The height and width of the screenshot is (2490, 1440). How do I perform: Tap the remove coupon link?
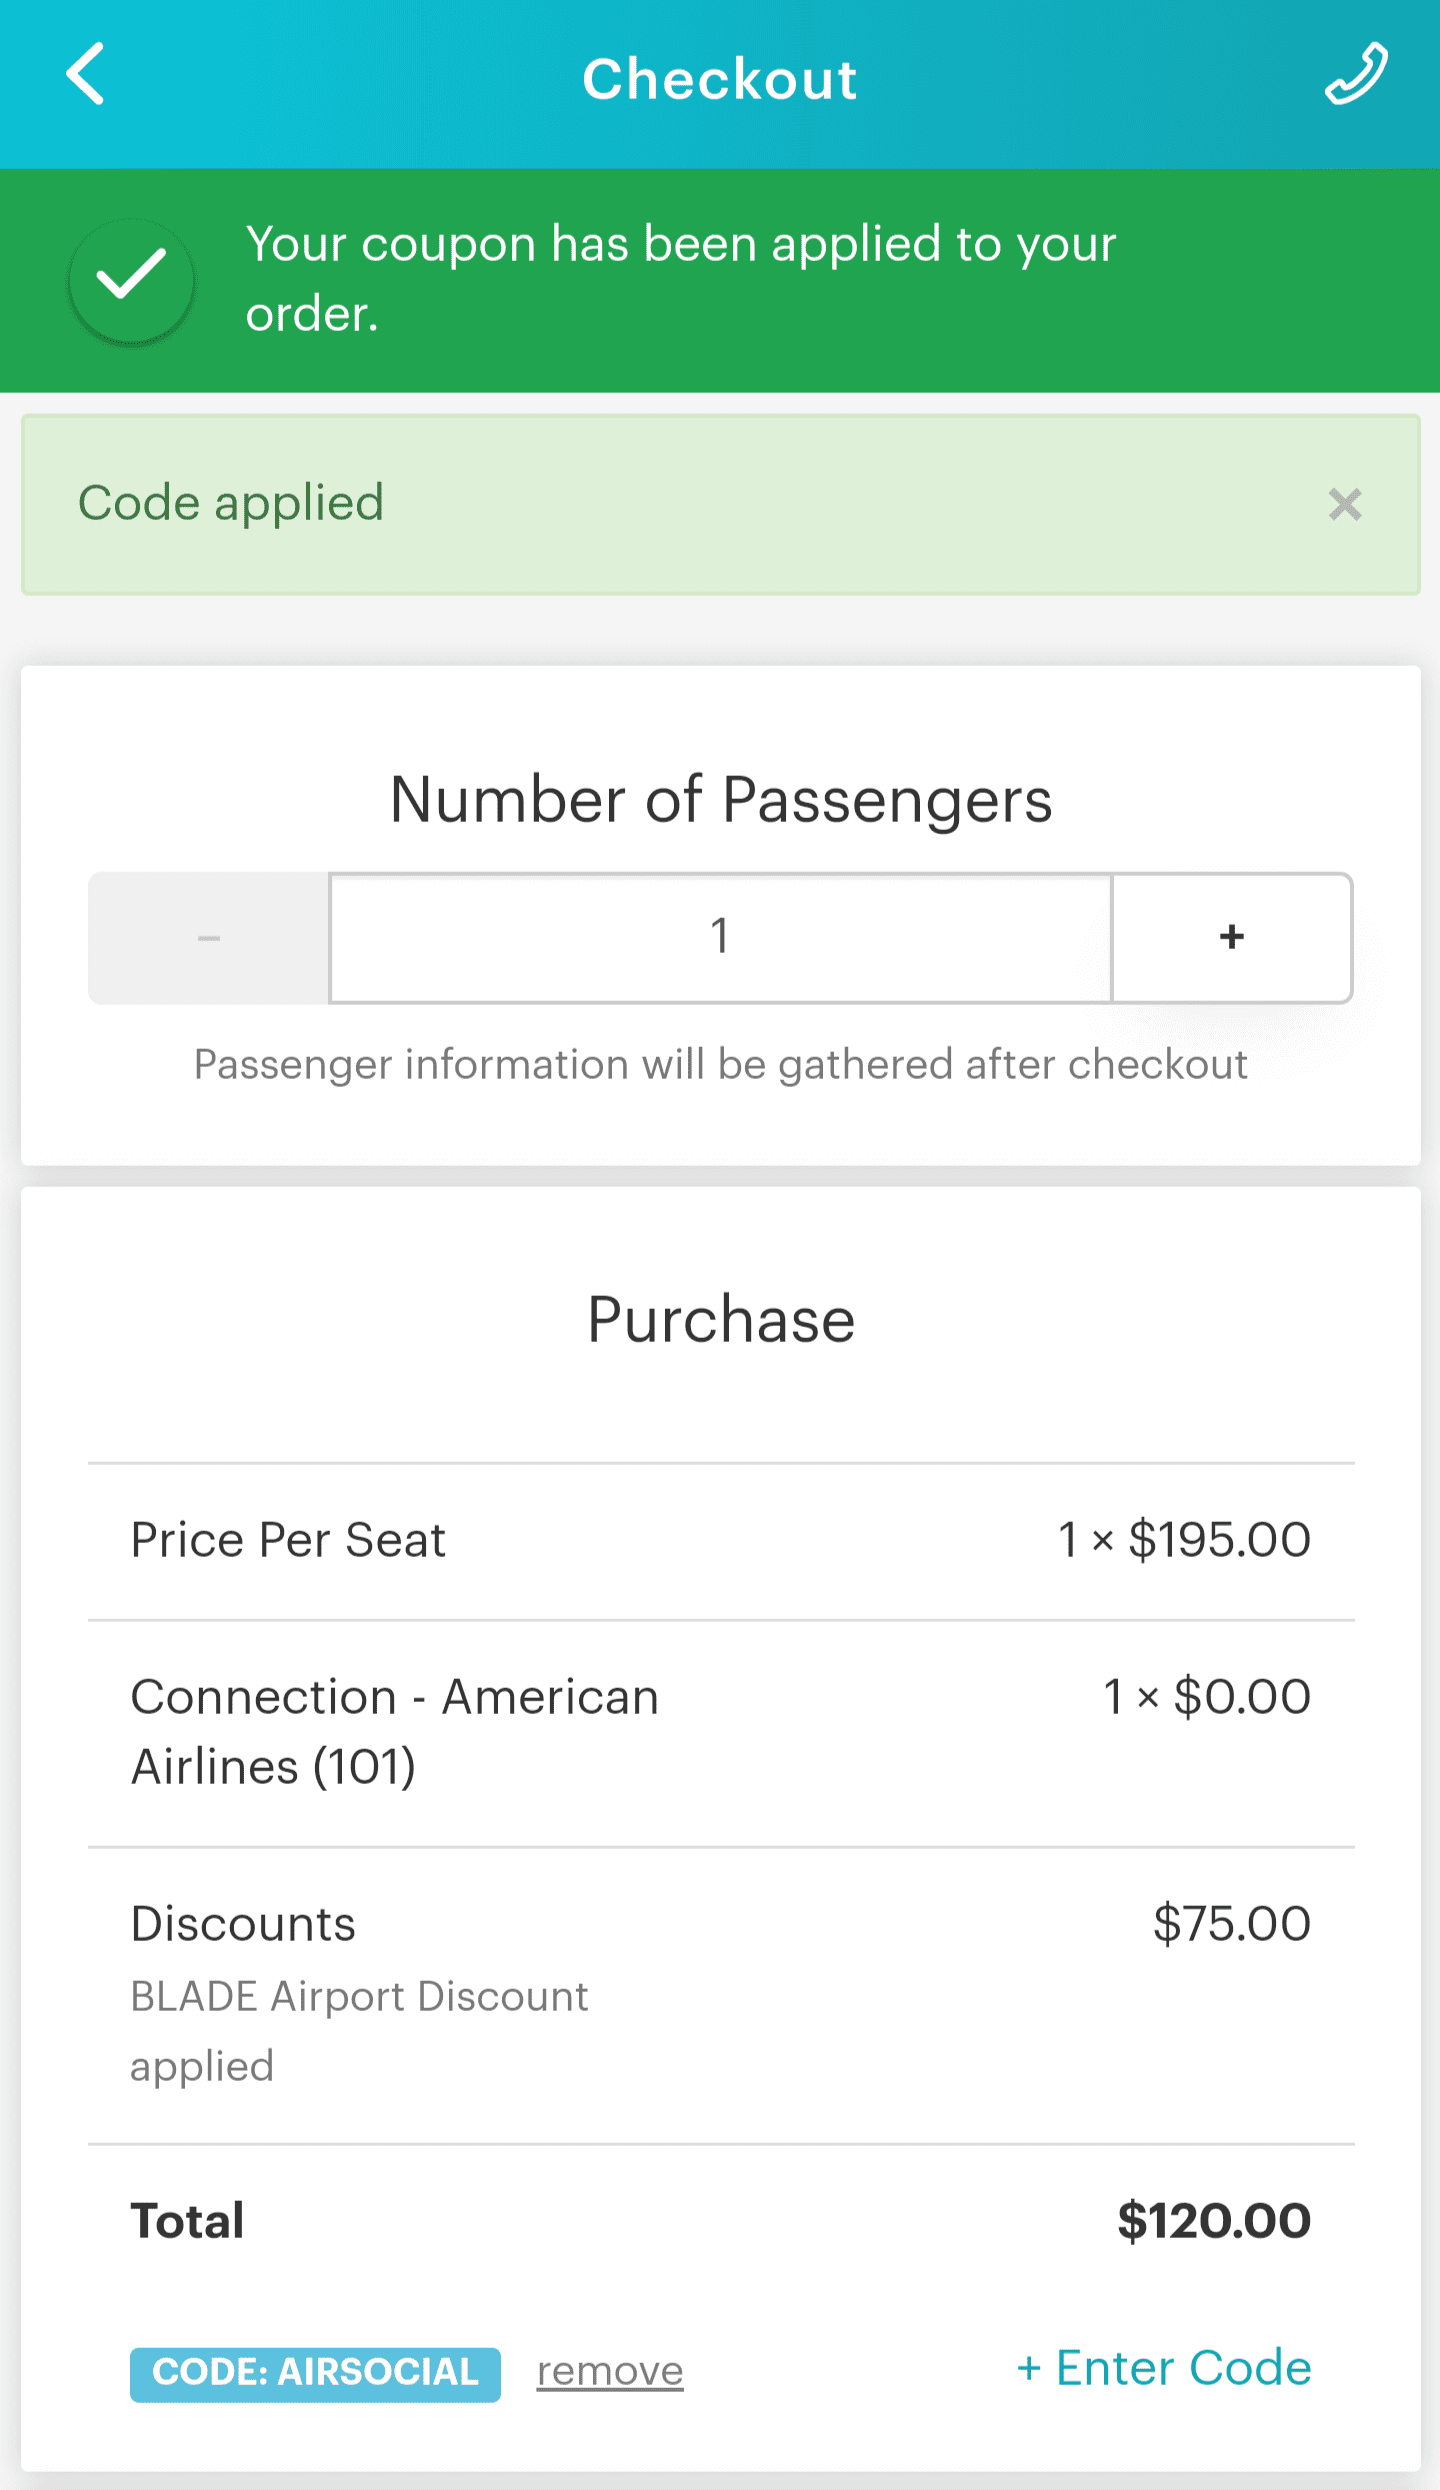coord(610,2372)
